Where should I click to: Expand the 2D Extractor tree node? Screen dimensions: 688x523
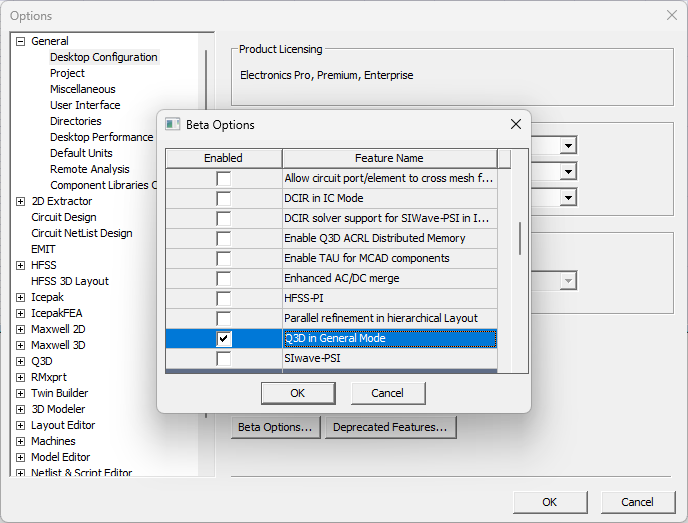(20, 201)
